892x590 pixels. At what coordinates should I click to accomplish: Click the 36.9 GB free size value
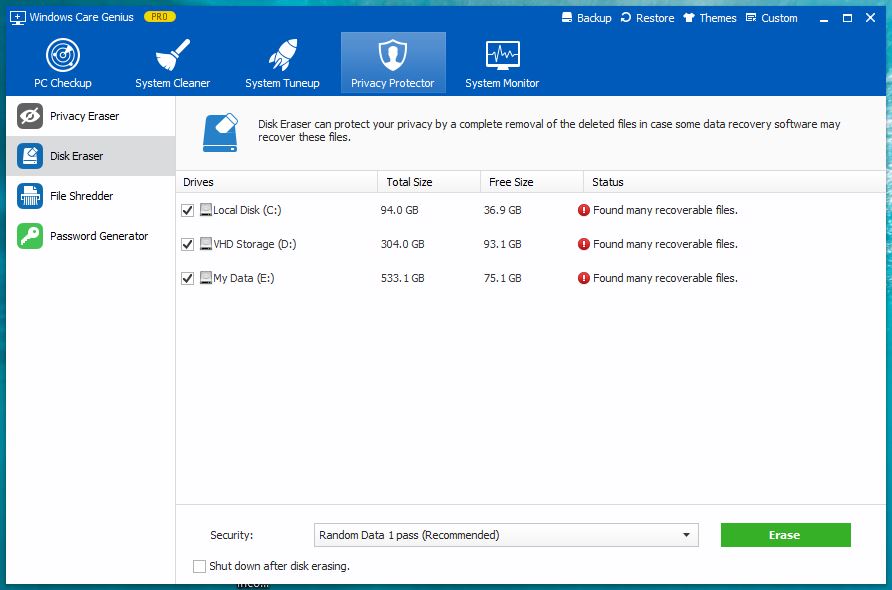click(502, 211)
